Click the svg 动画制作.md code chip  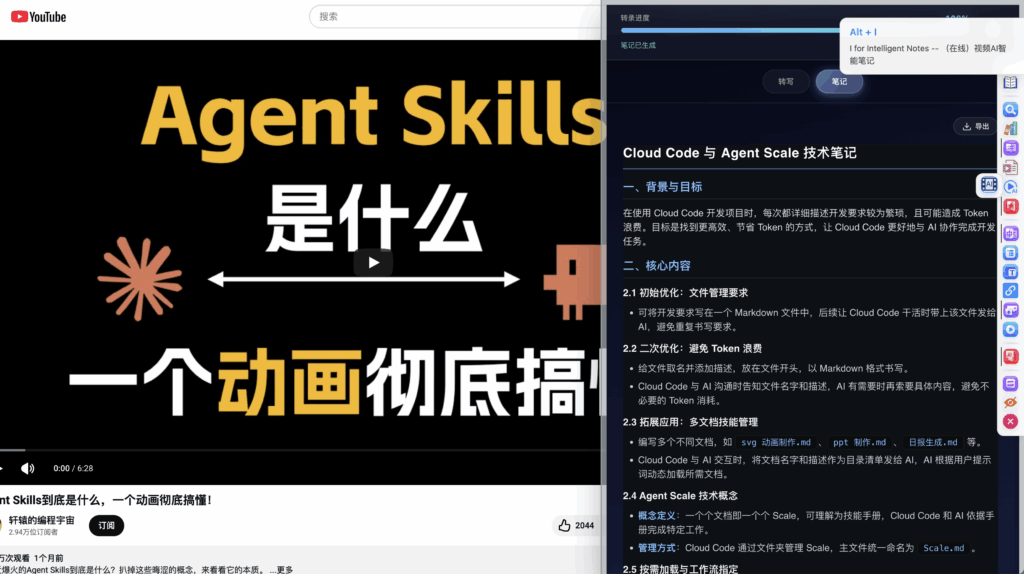tap(776, 442)
